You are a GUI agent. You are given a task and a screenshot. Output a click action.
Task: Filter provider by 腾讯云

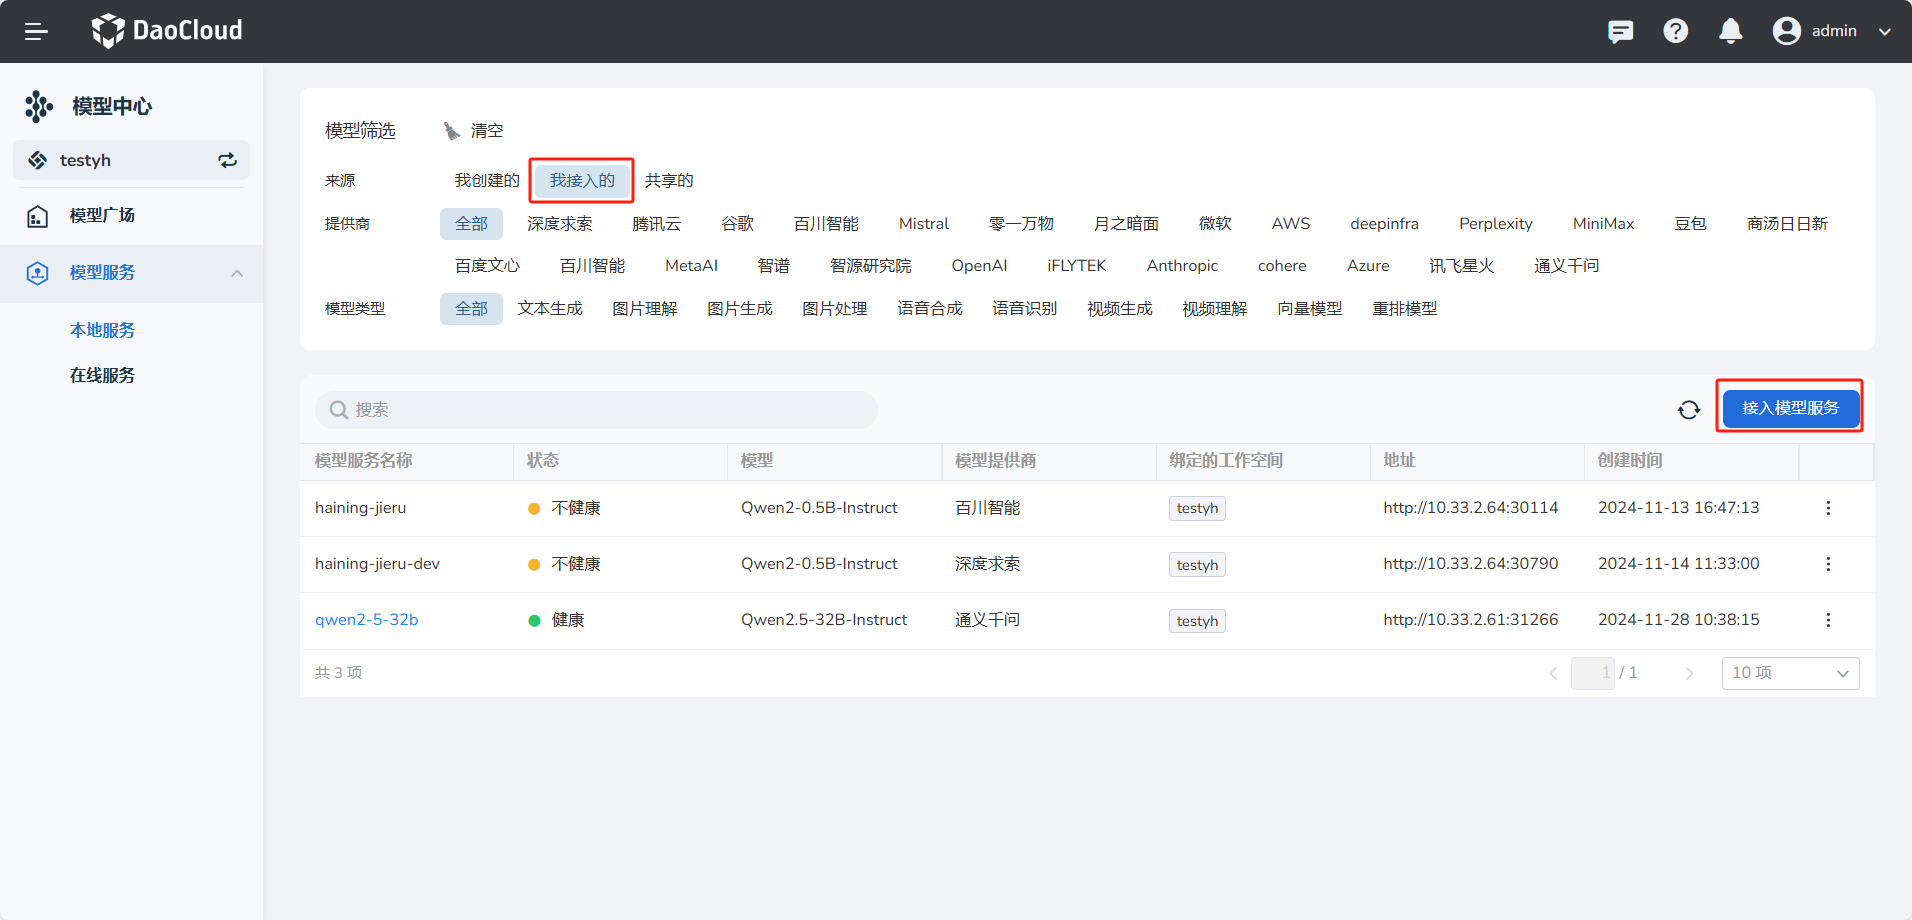[656, 224]
